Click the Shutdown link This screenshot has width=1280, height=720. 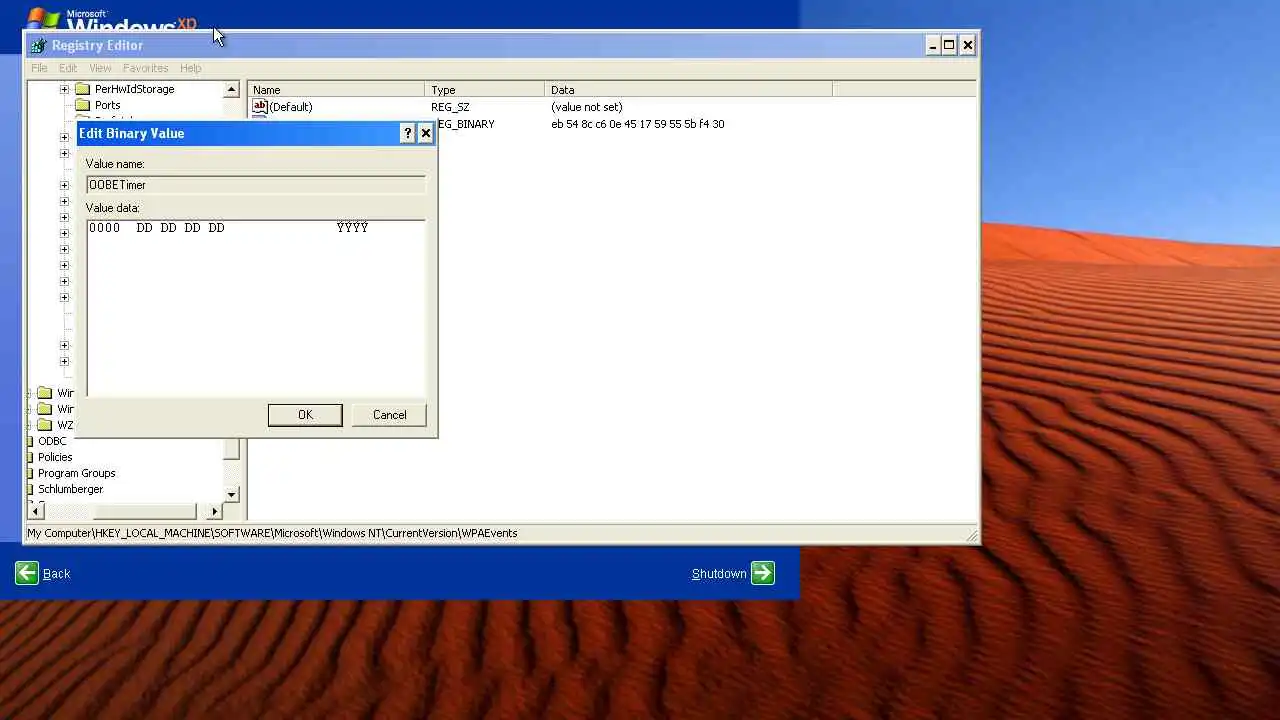pos(719,573)
